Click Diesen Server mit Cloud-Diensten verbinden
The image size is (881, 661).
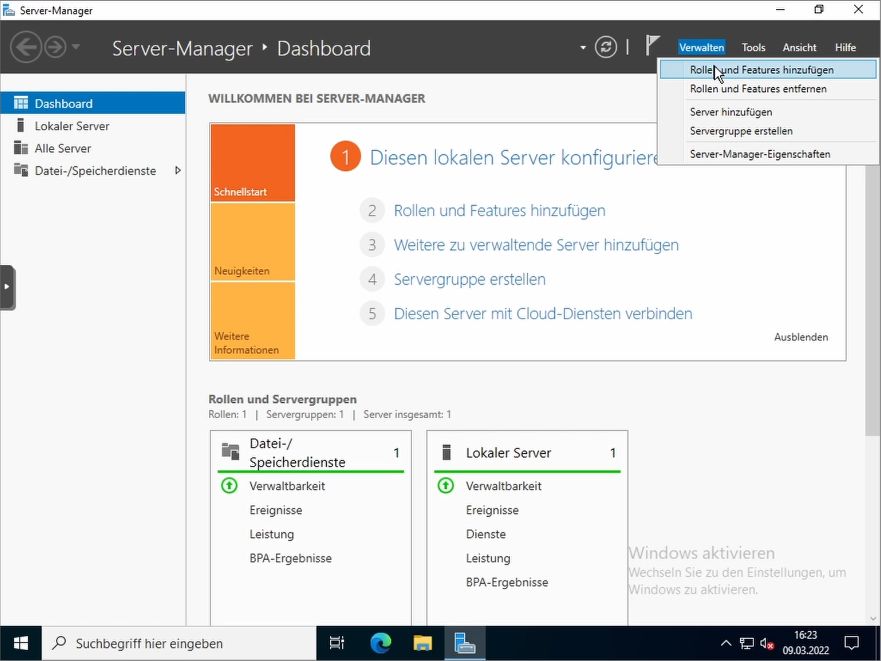point(543,314)
